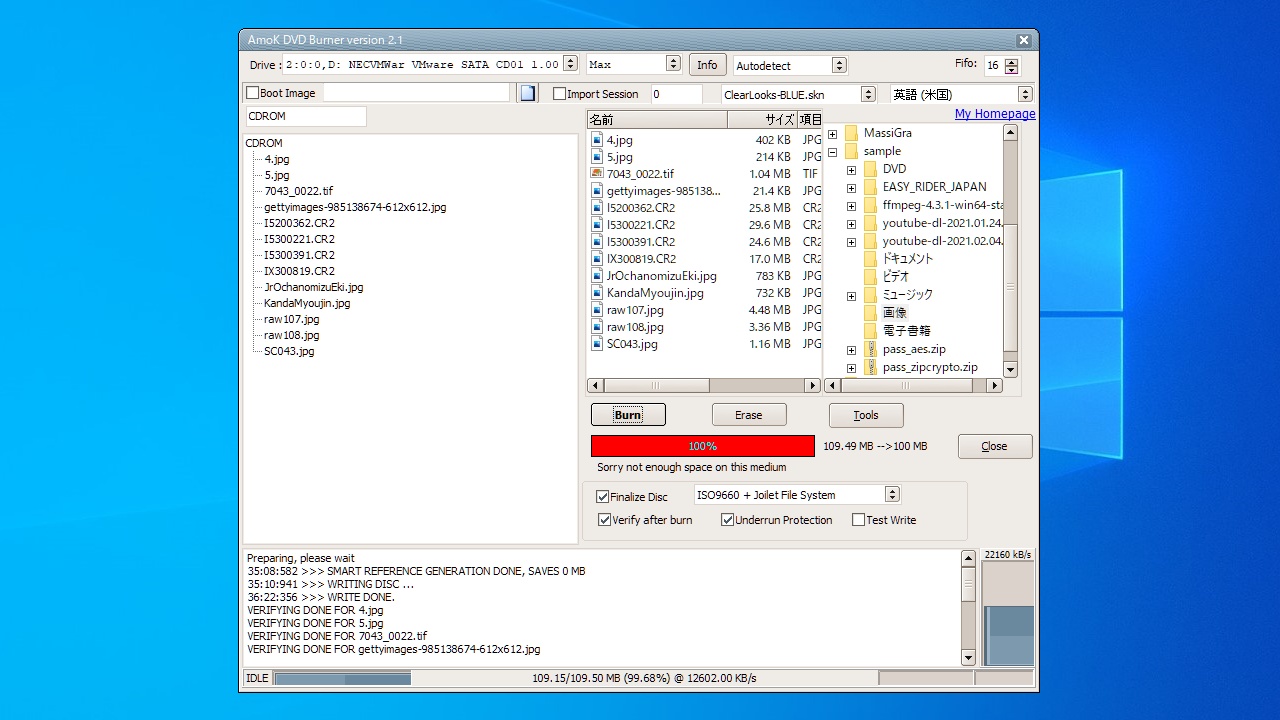Click the folder tree vertical scrollbar
The height and width of the screenshot is (720, 1280).
1010,251
